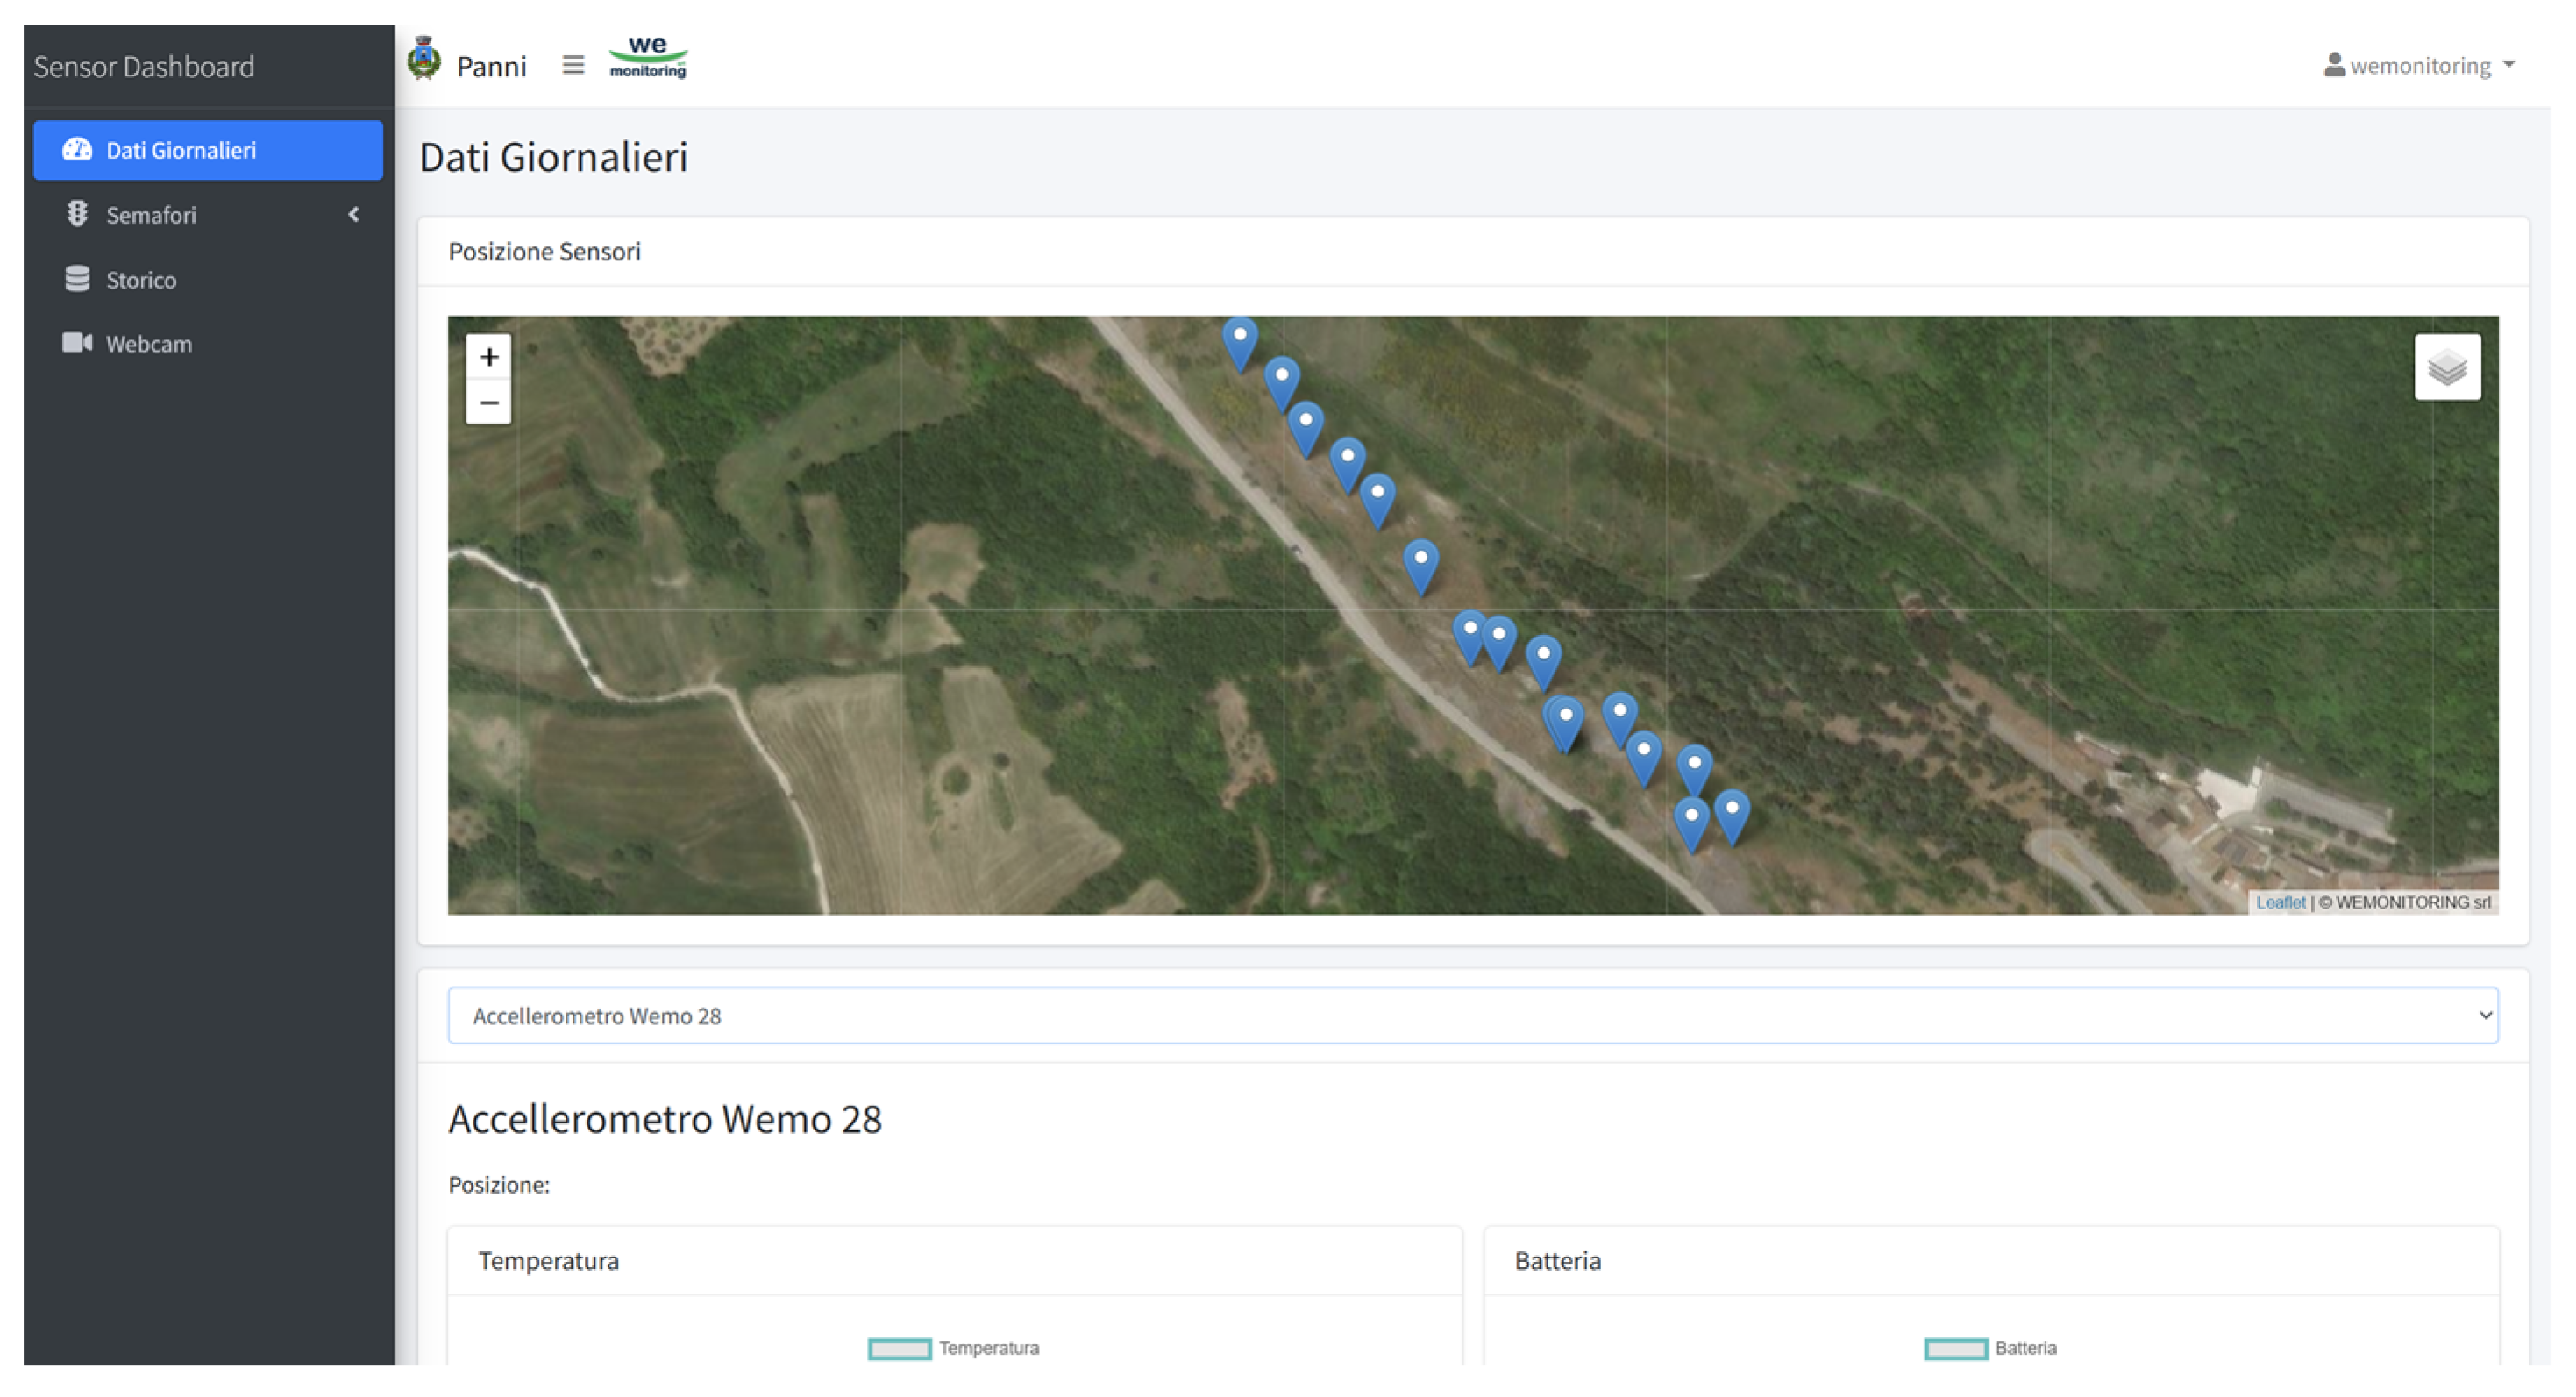The height and width of the screenshot is (1397, 2576).
Task: Expand the wemonitoring user menu
Action: [2419, 66]
